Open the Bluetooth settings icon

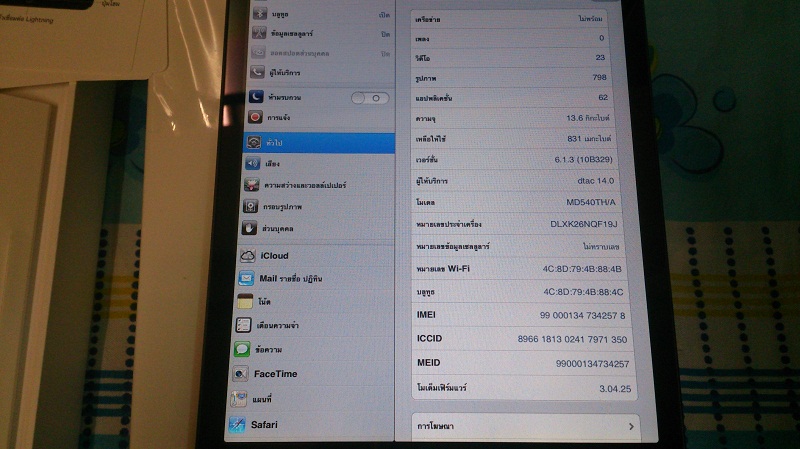point(260,14)
